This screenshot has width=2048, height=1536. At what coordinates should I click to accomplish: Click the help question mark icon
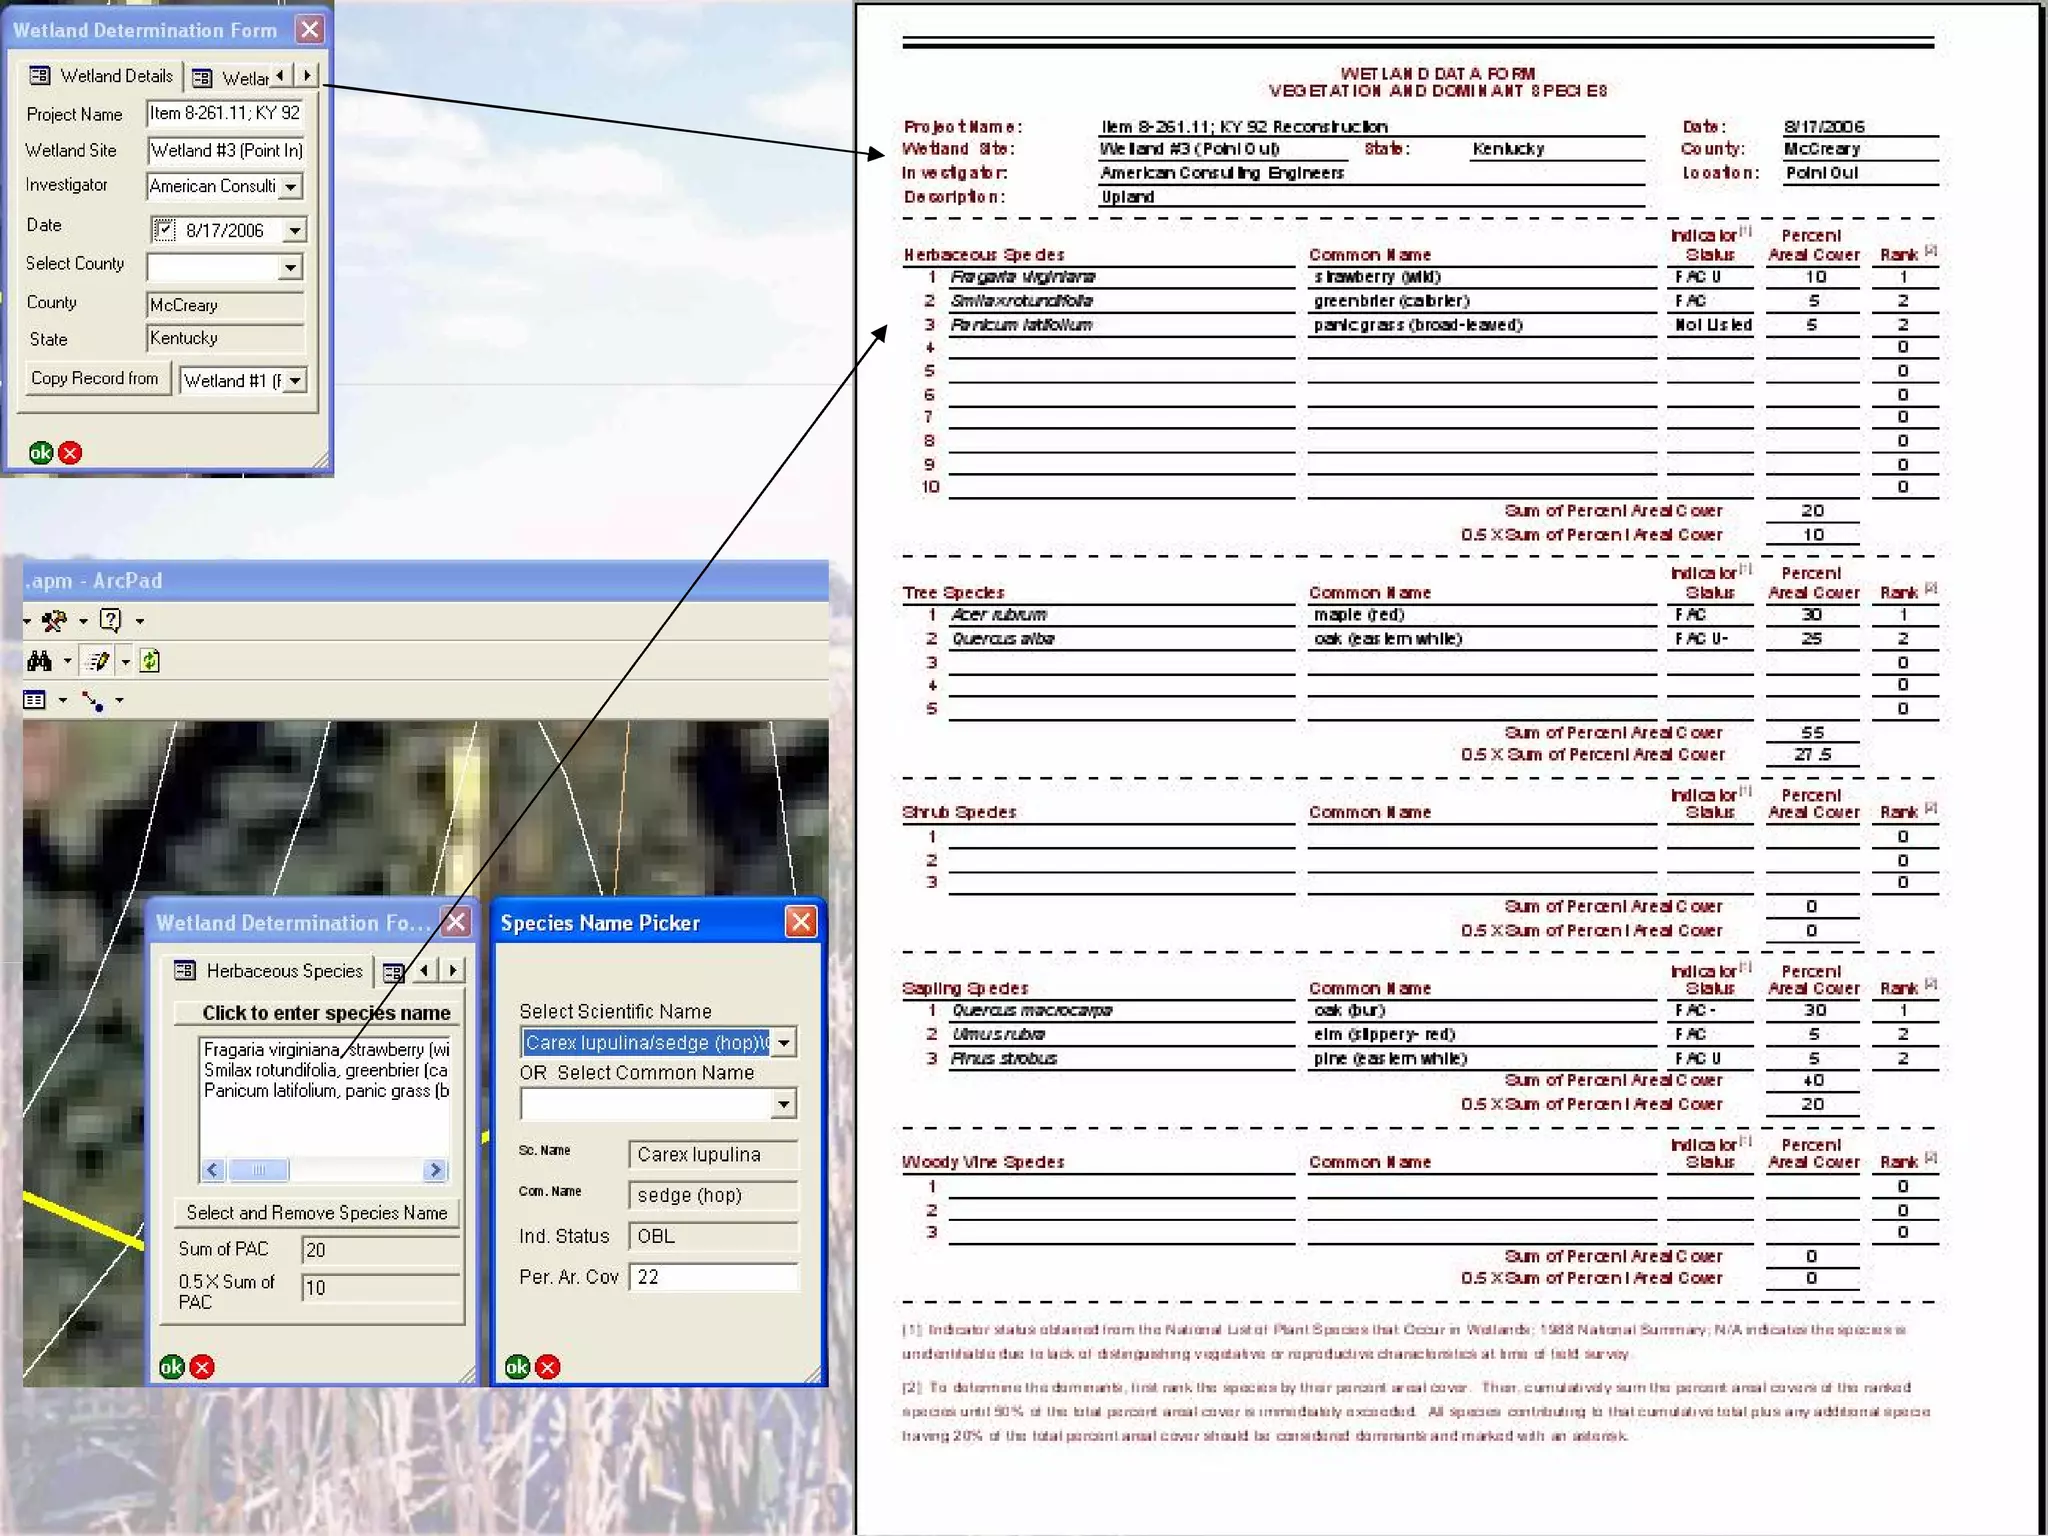(x=110, y=621)
